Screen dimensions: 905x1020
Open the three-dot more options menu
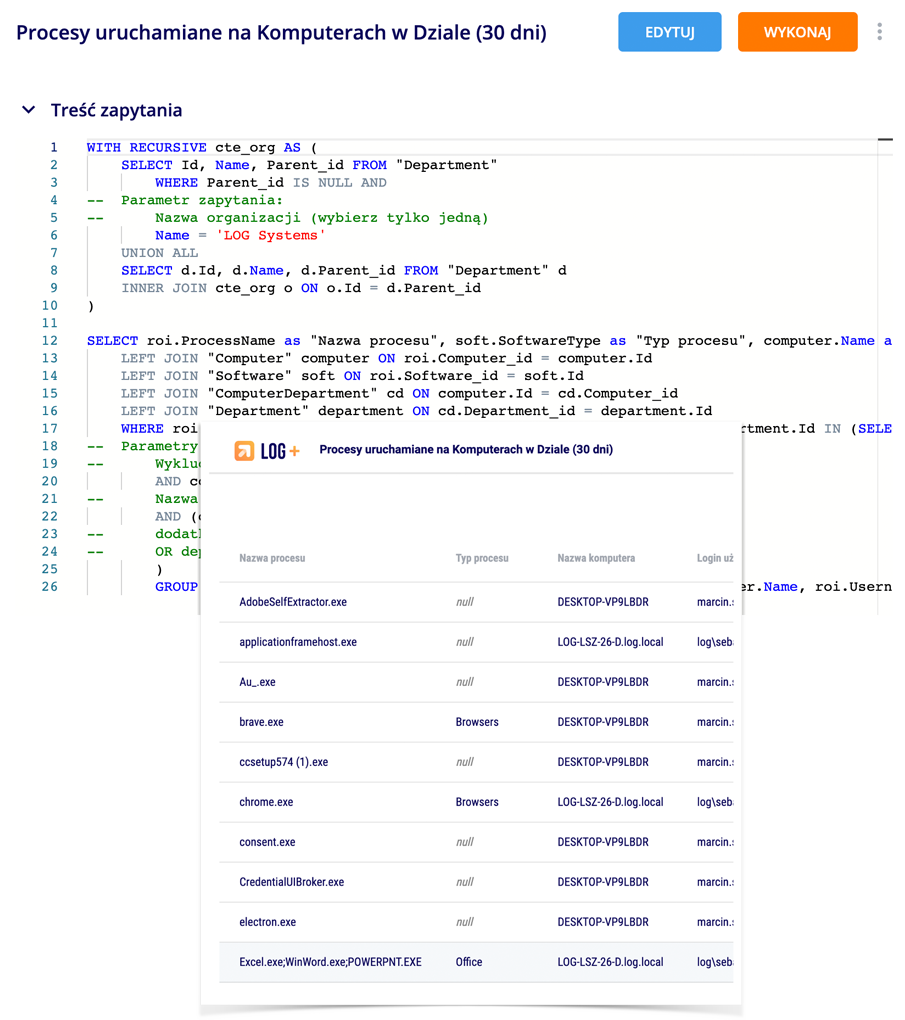click(880, 32)
